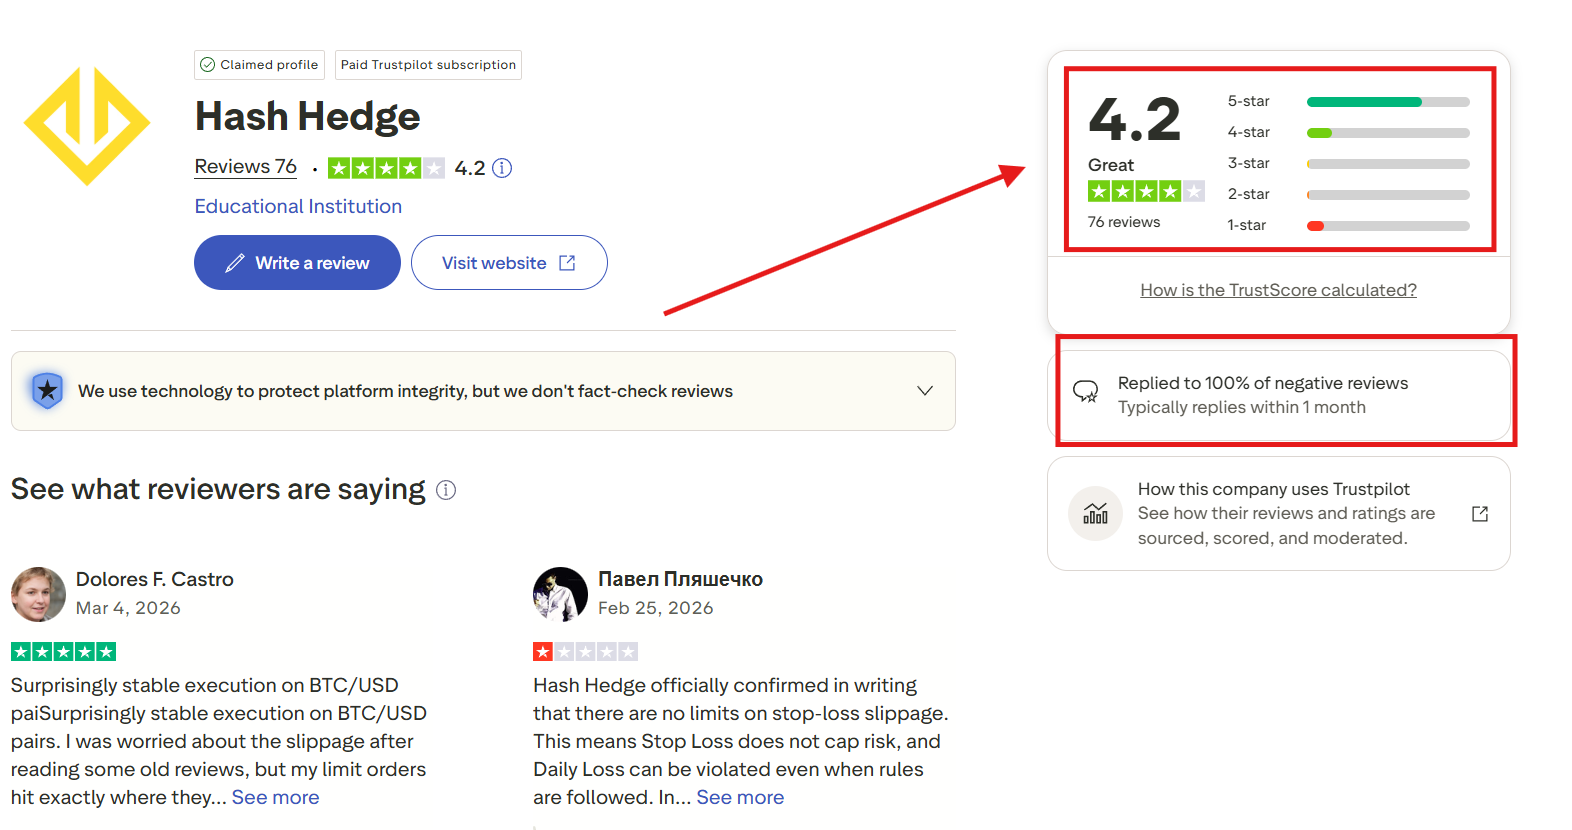Image resolution: width=1572 pixels, height=830 pixels.
Task: Click the star rating under Great
Action: click(x=1146, y=191)
